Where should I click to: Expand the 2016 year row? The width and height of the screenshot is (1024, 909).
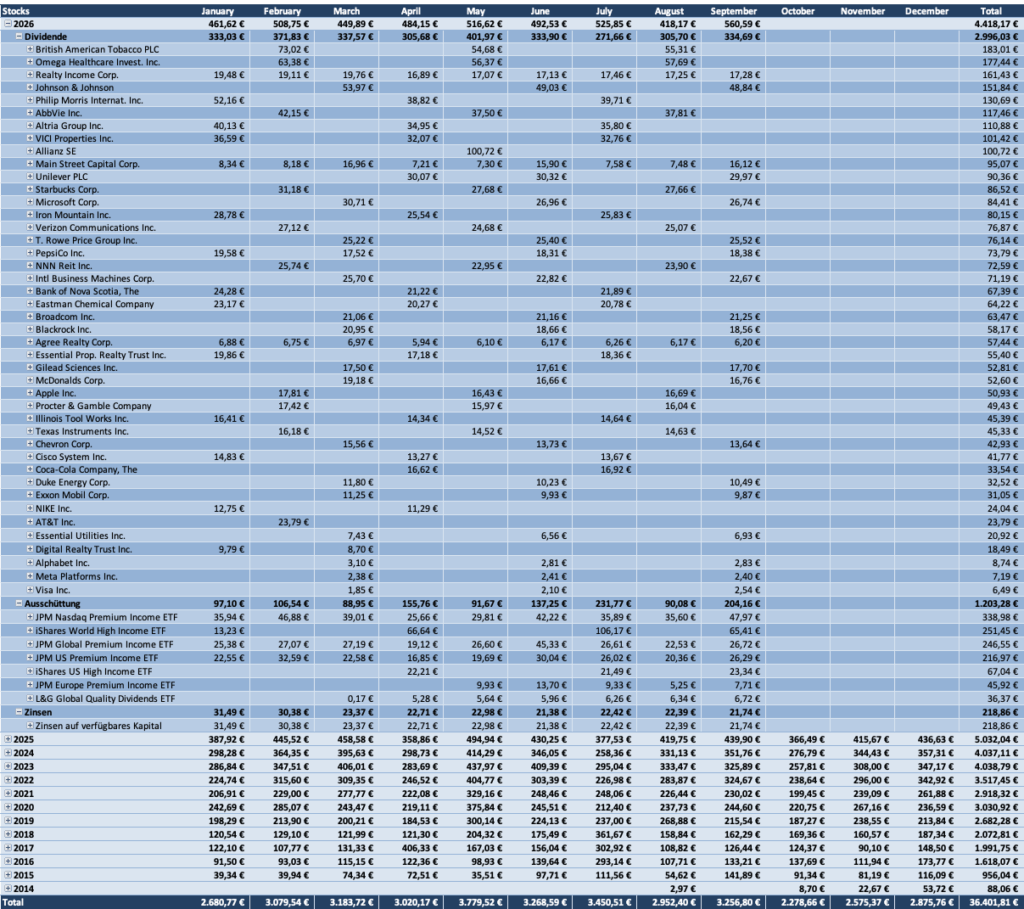coord(8,861)
